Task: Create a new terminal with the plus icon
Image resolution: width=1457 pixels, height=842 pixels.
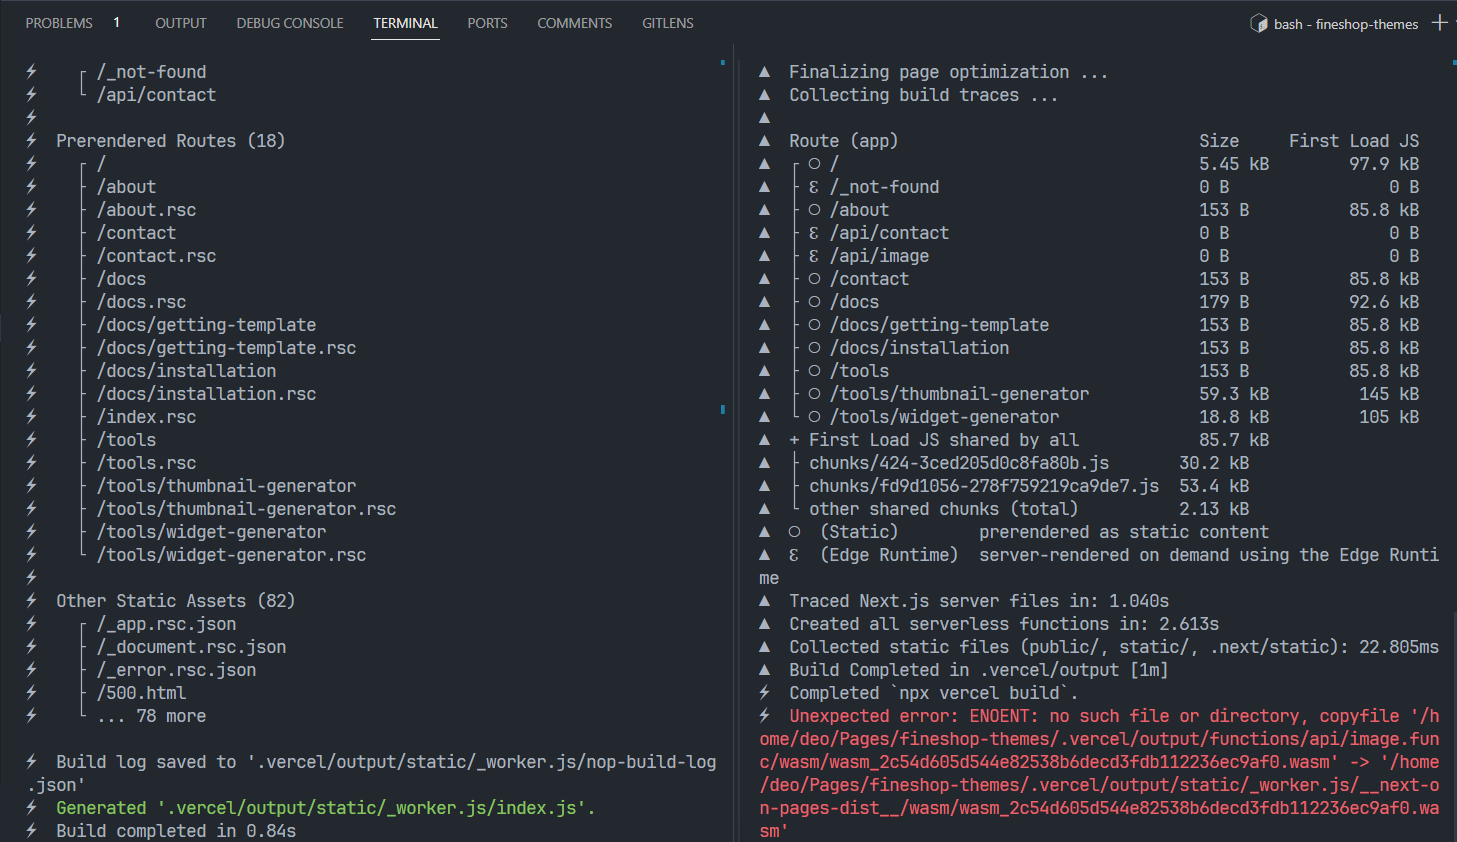Action: coord(1440,22)
